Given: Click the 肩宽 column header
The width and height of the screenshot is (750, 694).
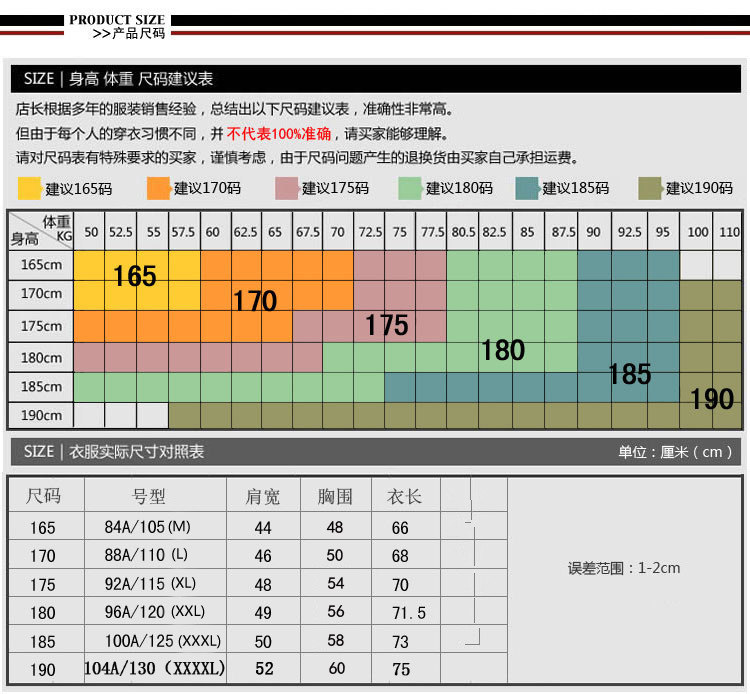Looking at the screenshot, I should pyautogui.click(x=263, y=496).
